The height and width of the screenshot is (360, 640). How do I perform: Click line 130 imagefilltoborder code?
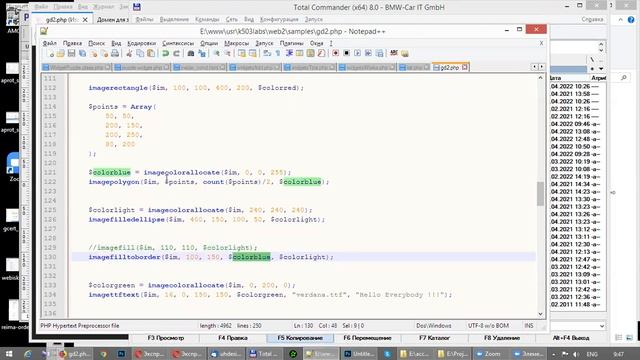[x=211, y=257]
